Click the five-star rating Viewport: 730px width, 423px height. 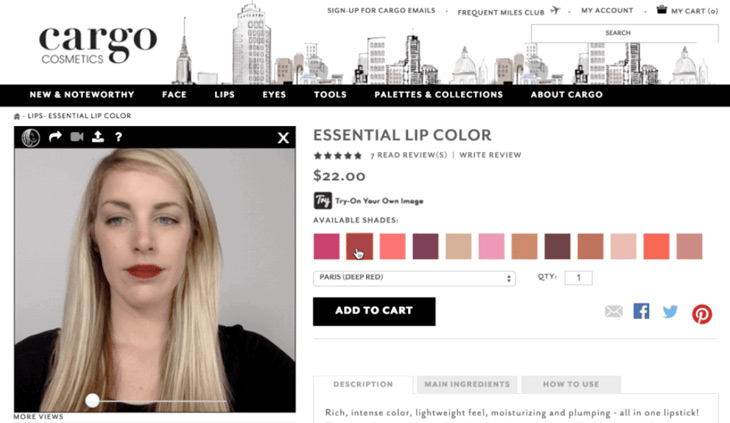point(338,155)
